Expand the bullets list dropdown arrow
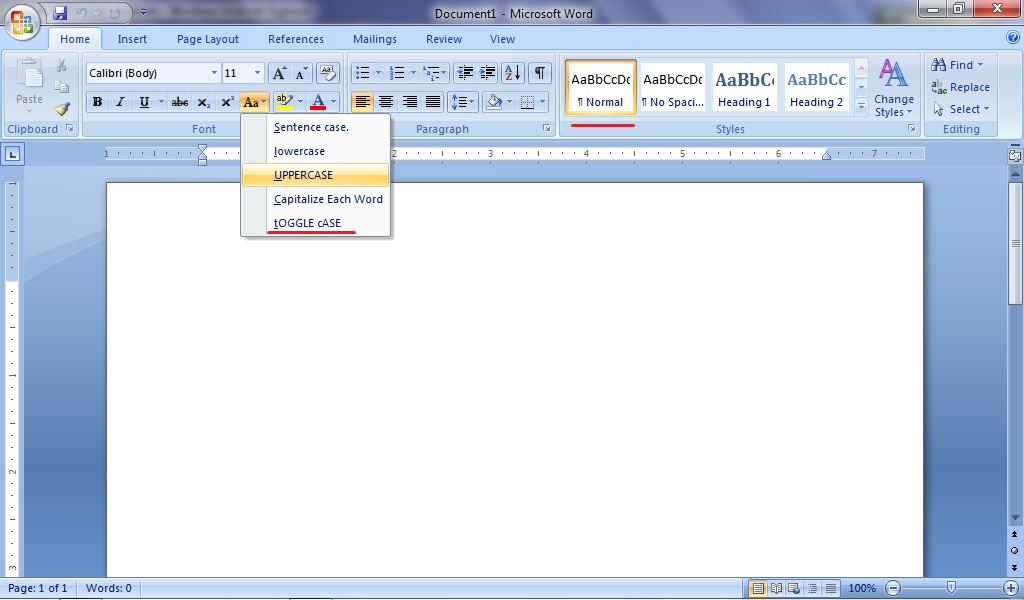Screen dimensions: 1024x600 click(x=378, y=72)
